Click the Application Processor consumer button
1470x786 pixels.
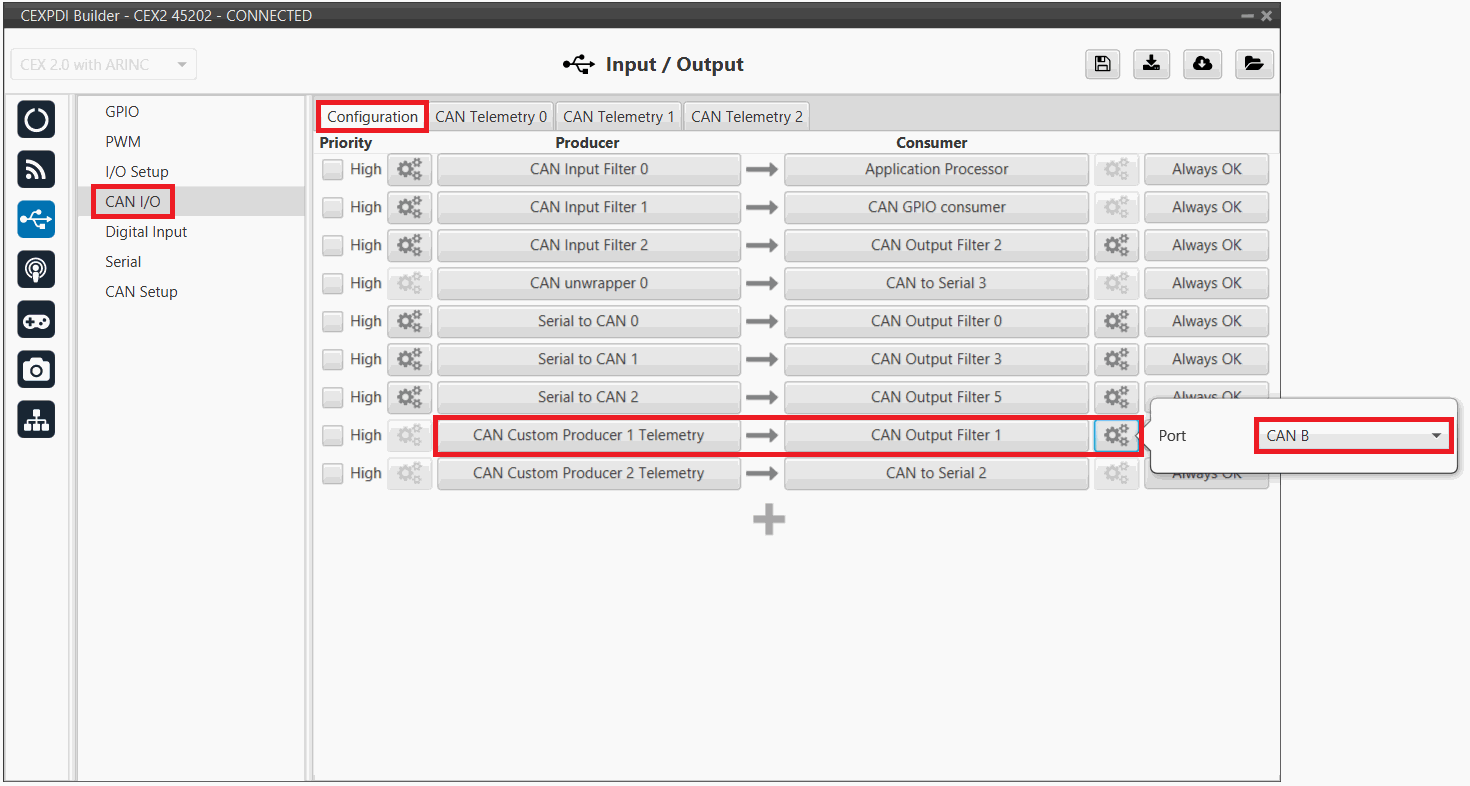coord(936,170)
